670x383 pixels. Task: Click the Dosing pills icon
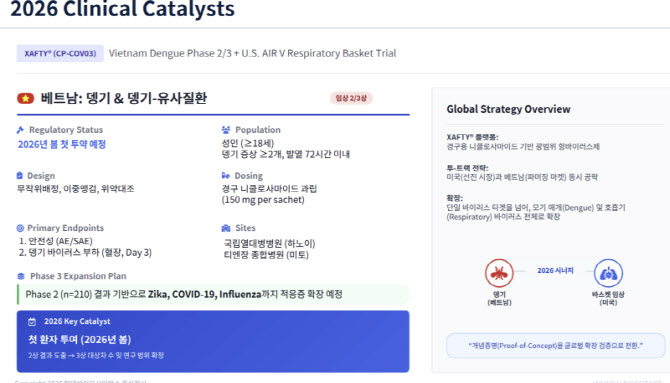coord(226,176)
